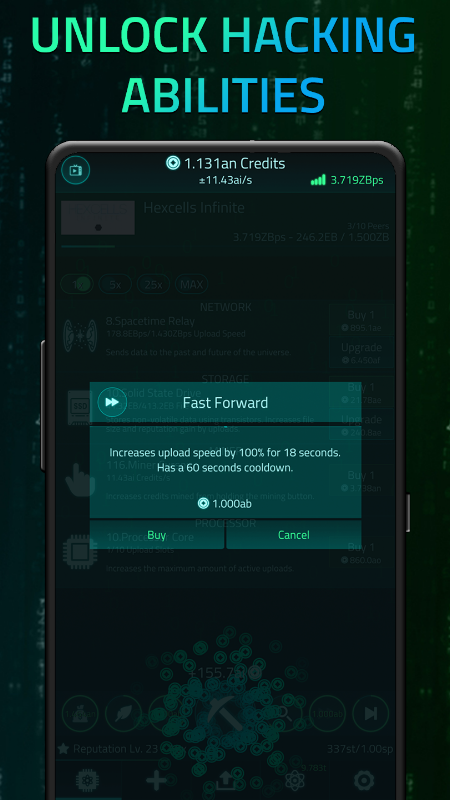Open the processor chip hardware tab
Image resolution: width=450 pixels, height=800 pixels.
point(87,781)
